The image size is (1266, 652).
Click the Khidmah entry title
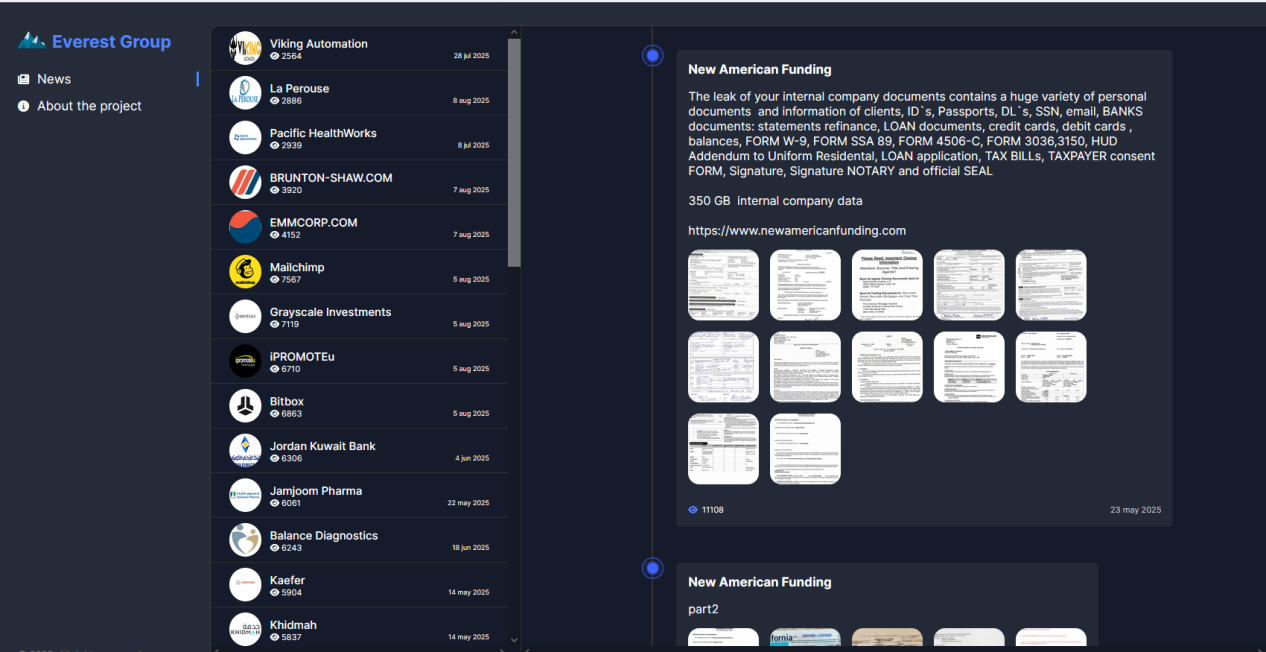click(293, 625)
